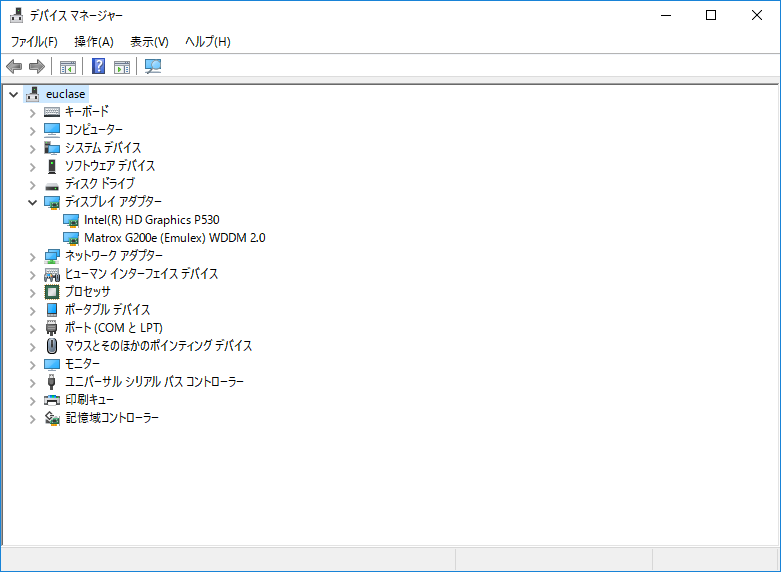781x572 pixels.
Task: Collapse the ディスプレイ アダプター category
Action: [x=32, y=202]
